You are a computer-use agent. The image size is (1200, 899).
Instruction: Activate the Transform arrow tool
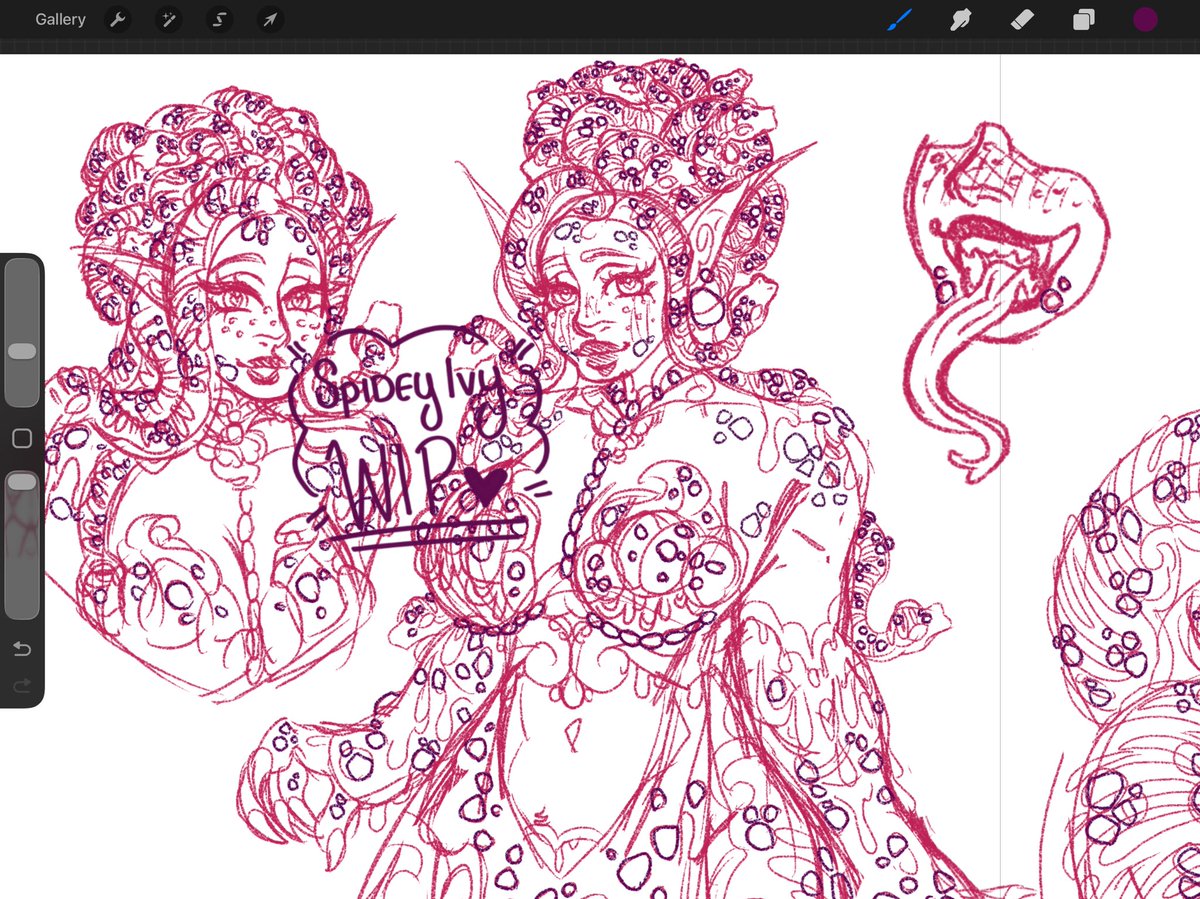(x=269, y=19)
